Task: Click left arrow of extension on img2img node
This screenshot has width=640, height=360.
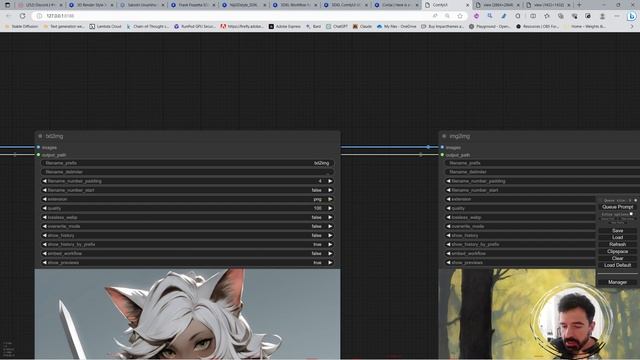Action: pos(449,199)
